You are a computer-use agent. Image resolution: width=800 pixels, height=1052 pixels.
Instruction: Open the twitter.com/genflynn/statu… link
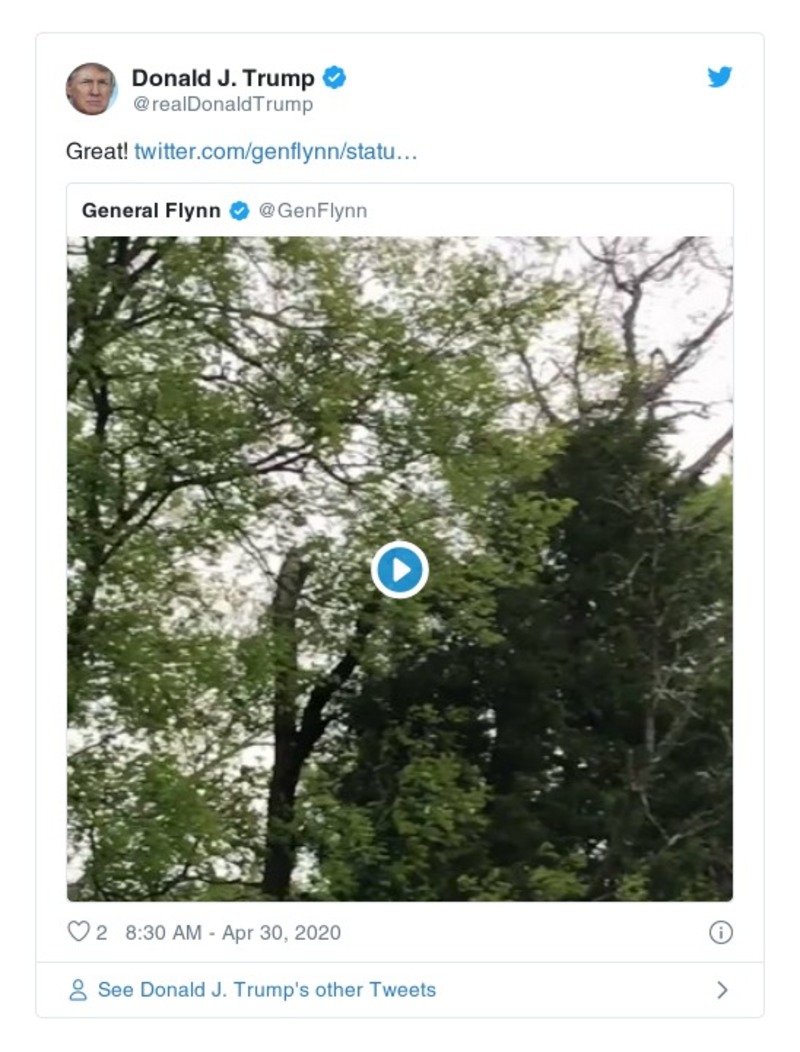[x=275, y=152]
